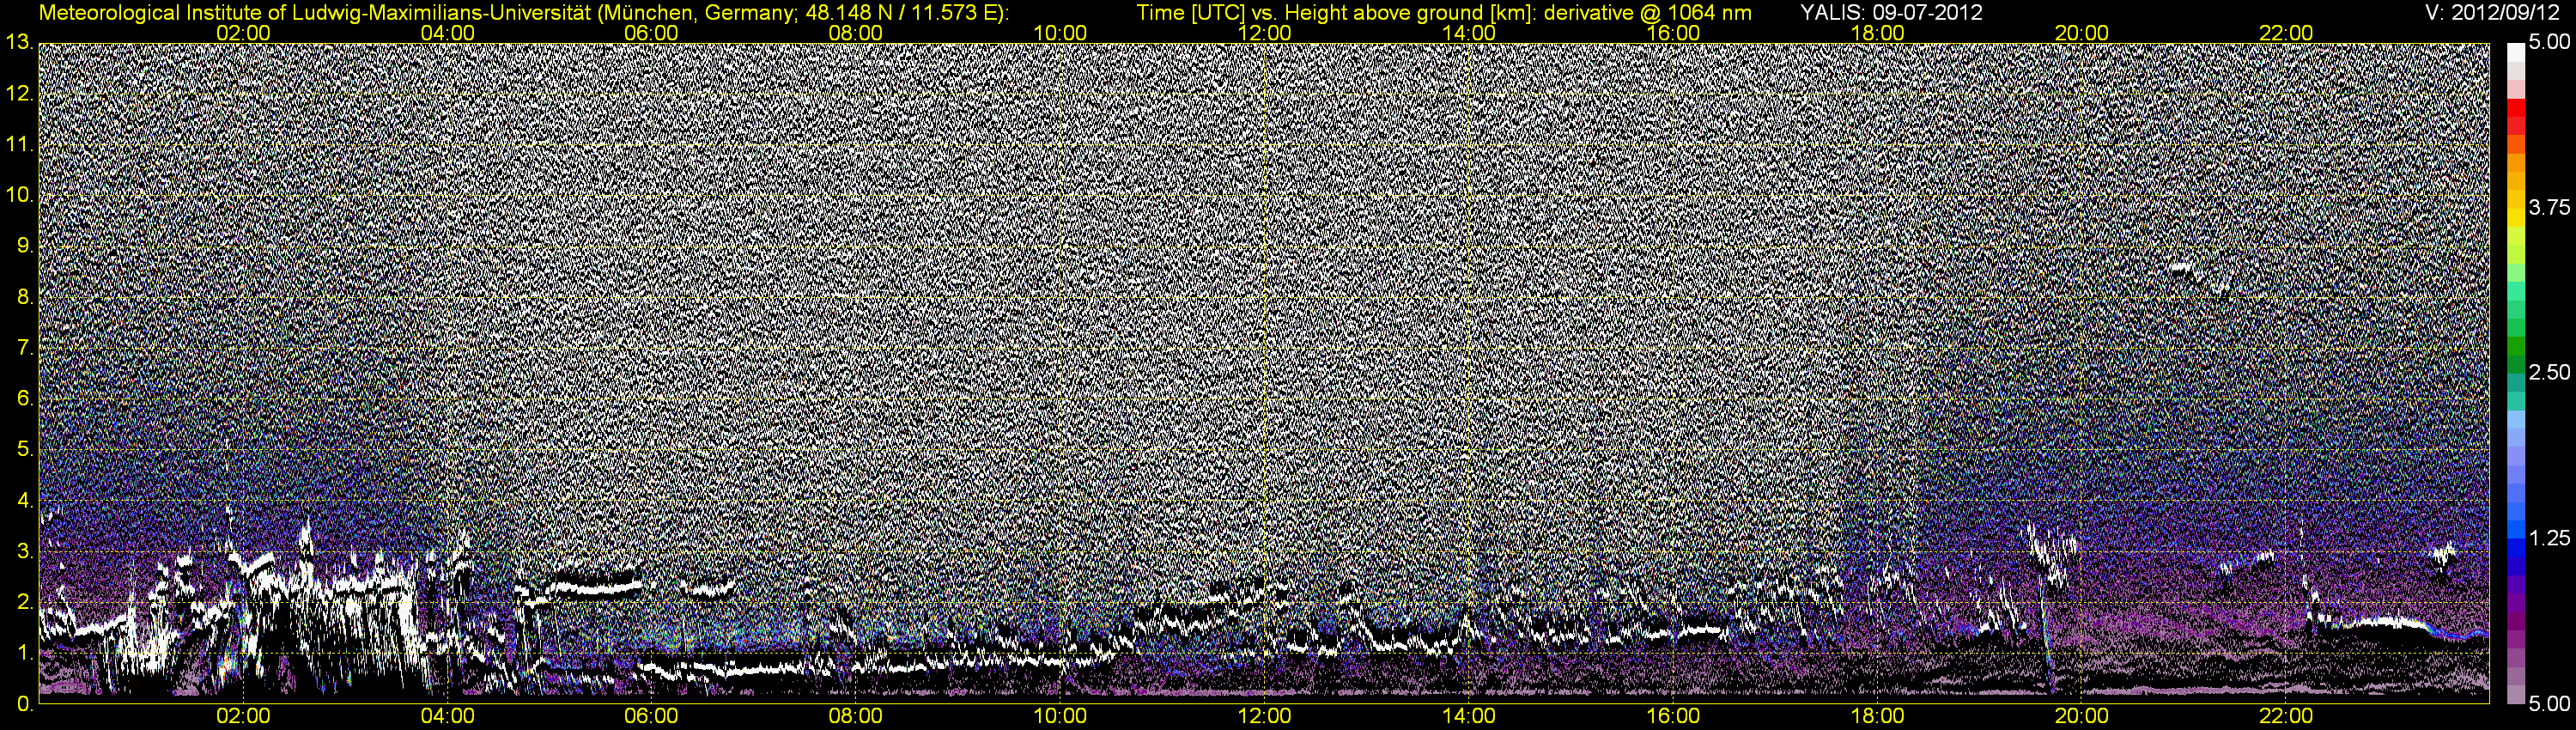
Task: Click the 5.00 value below the color scale
Action: click(2549, 704)
